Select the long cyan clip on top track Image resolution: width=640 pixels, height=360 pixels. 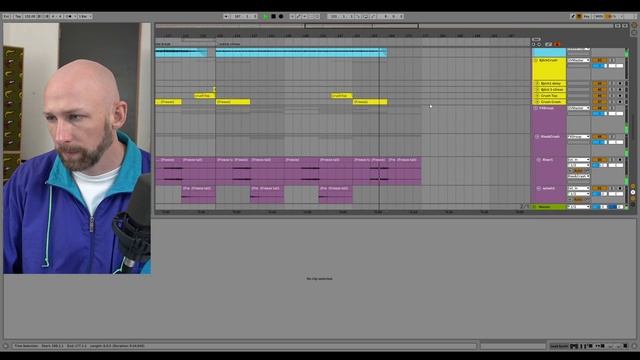point(301,52)
